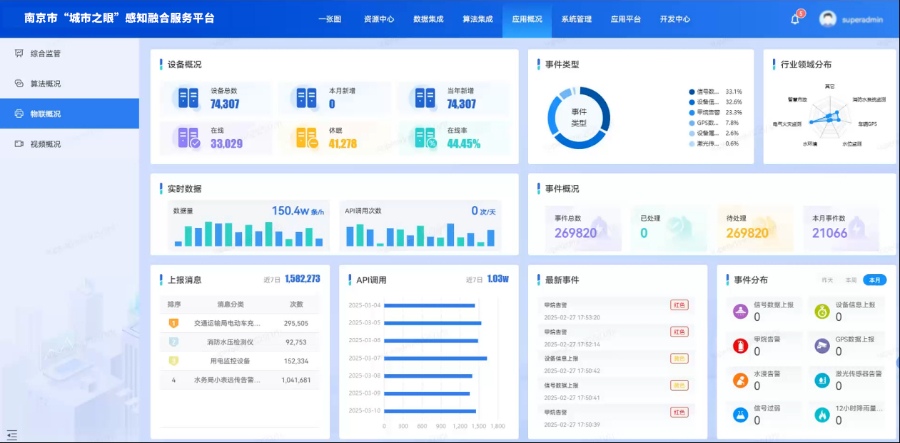This screenshot has height=443, width=900.
Task: Click the superadmin user avatar
Action: (827, 19)
